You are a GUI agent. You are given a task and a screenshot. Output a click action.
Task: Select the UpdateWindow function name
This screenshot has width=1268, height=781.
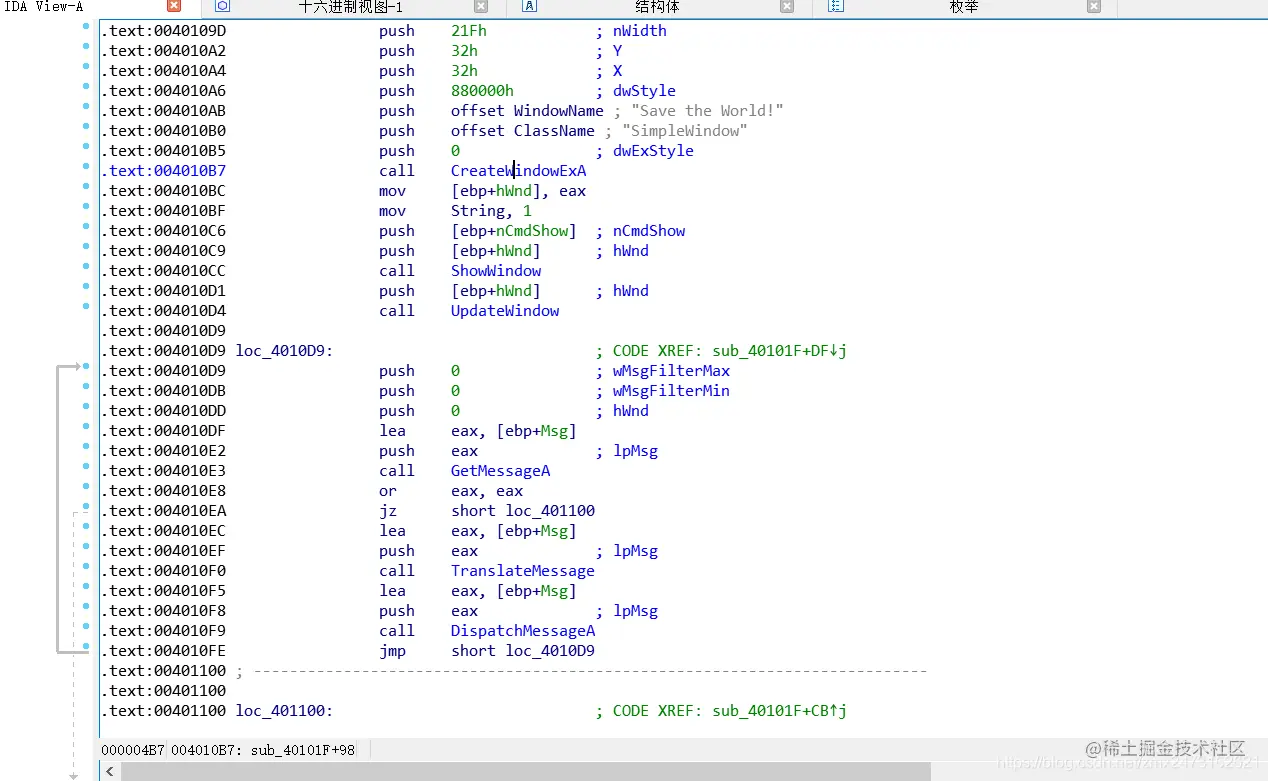point(505,311)
